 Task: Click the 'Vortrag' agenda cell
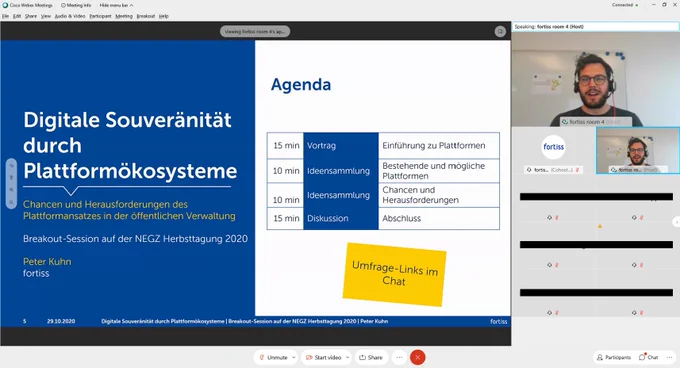(340, 146)
